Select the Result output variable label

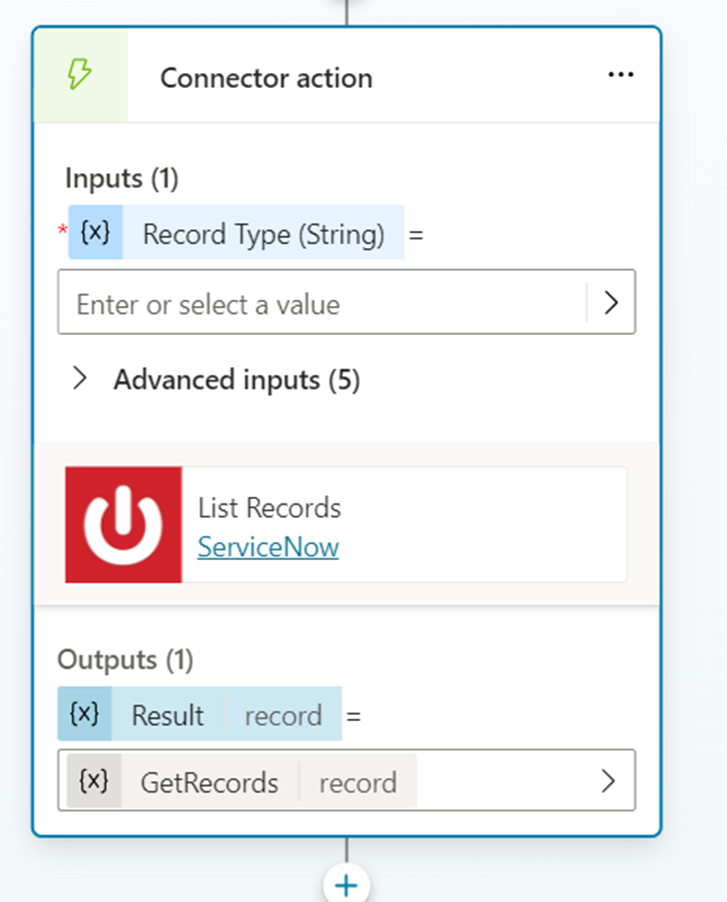tap(167, 715)
